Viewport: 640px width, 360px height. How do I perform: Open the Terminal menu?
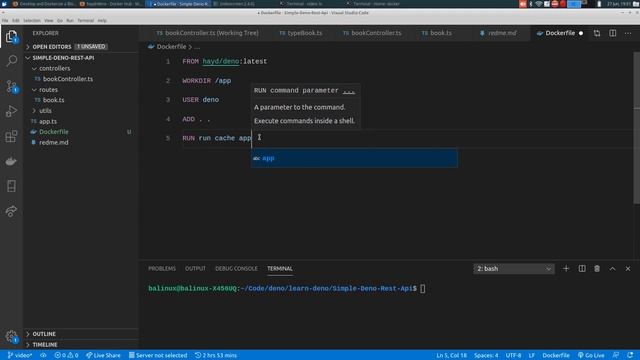click(x=86, y=20)
